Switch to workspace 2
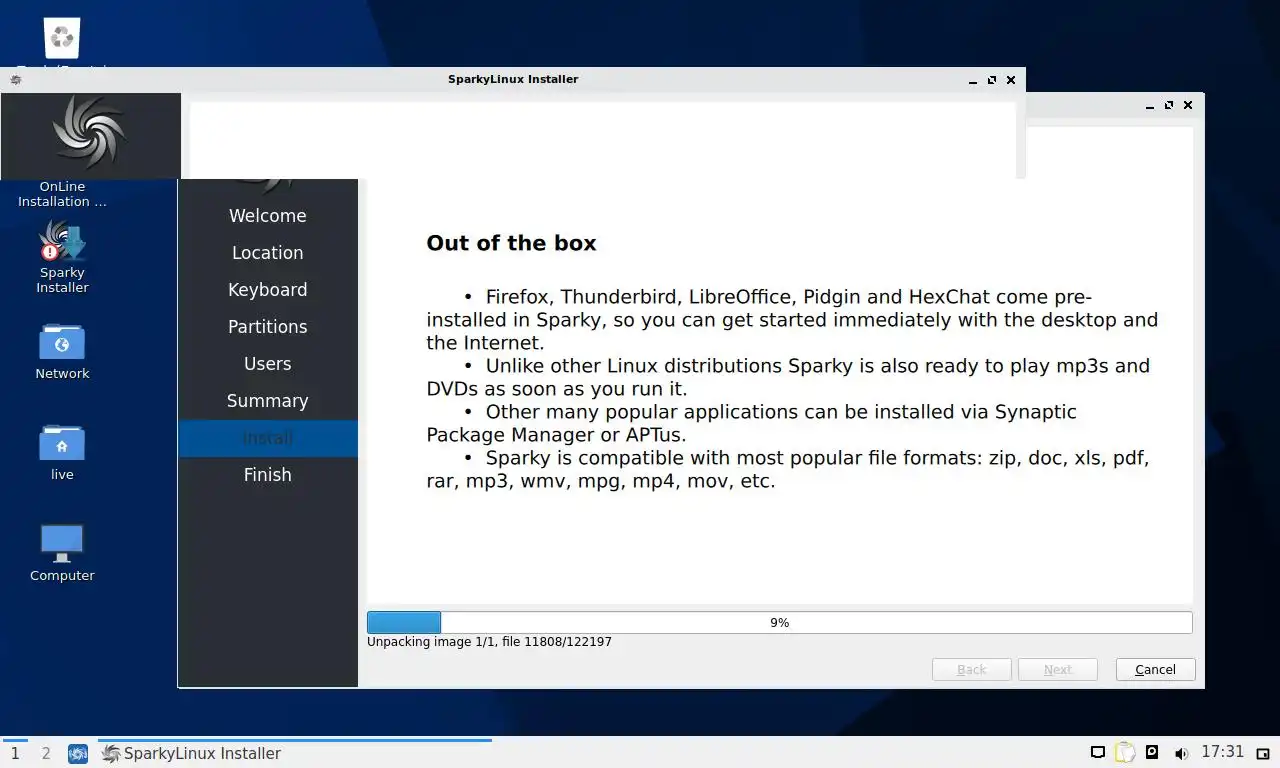This screenshot has height=768, width=1280. [x=46, y=753]
